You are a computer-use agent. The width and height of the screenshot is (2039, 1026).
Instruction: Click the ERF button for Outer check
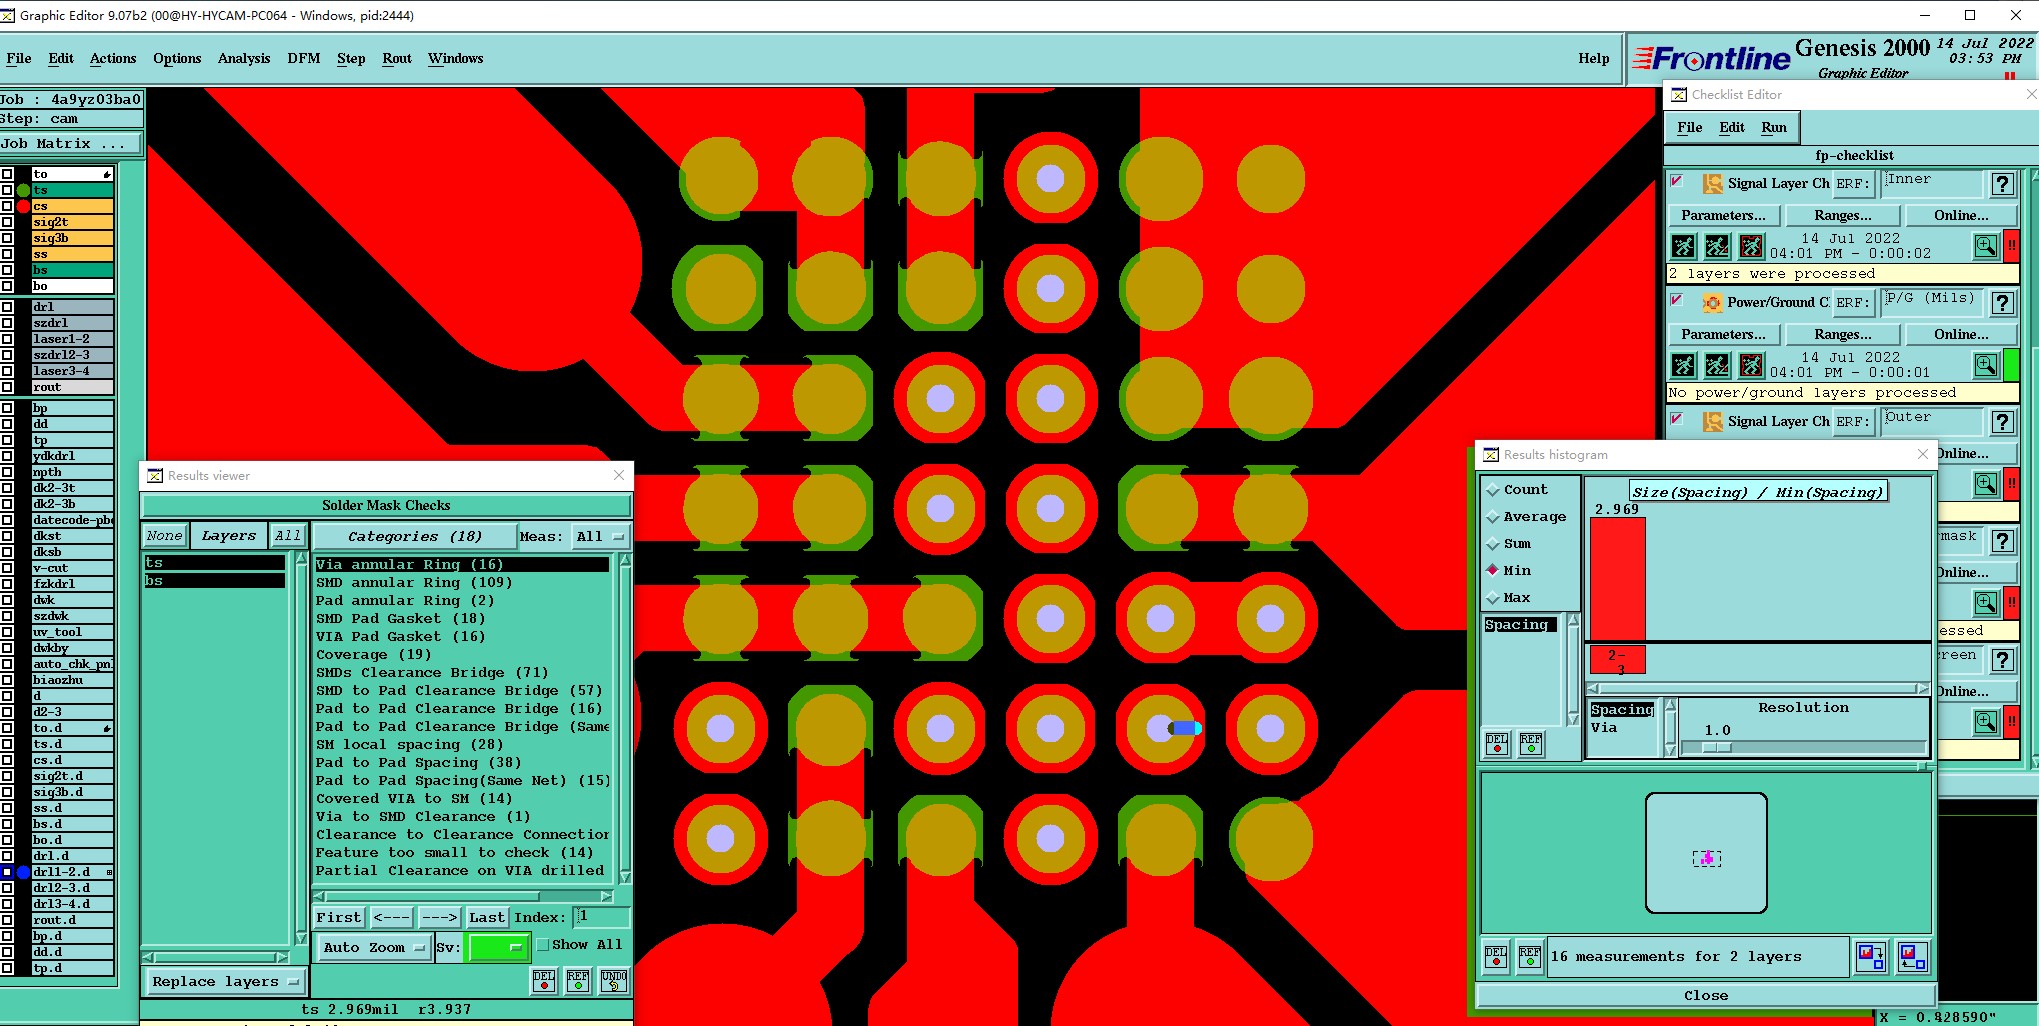(x=1851, y=422)
